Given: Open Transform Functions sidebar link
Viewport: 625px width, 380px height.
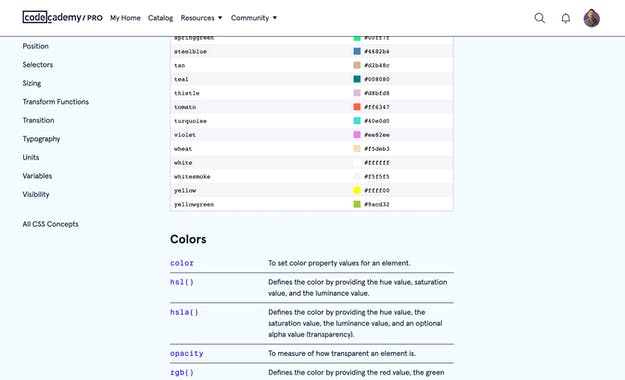Looking at the screenshot, I should click(55, 102).
